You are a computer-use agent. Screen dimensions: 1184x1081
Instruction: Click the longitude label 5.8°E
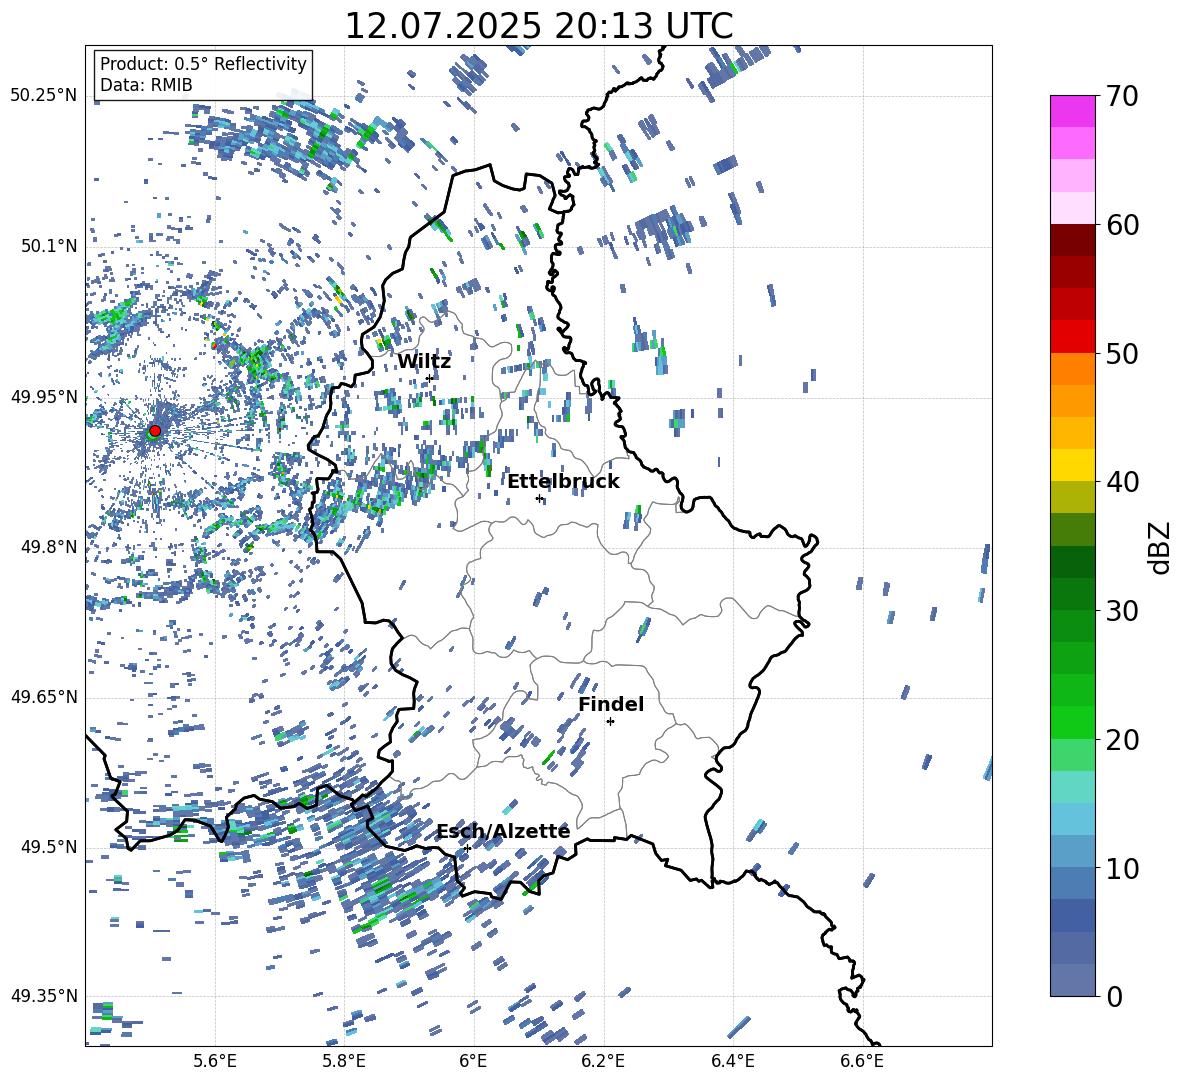pos(344,1062)
